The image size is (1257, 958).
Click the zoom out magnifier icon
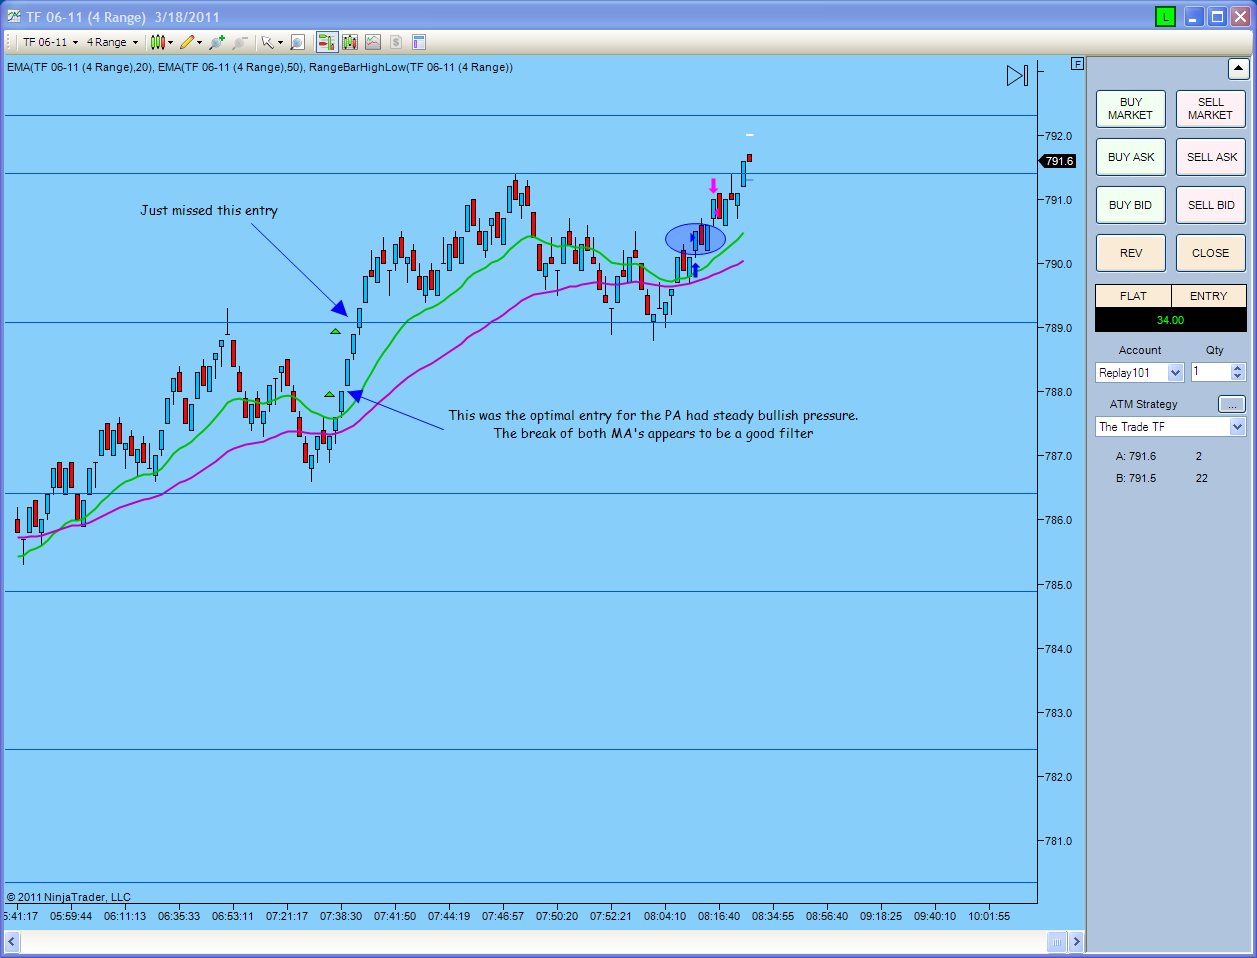click(240, 42)
